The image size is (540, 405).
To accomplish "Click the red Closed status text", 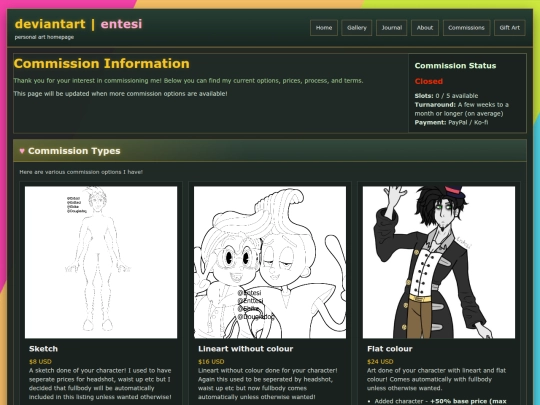I will pyautogui.click(x=429, y=82).
